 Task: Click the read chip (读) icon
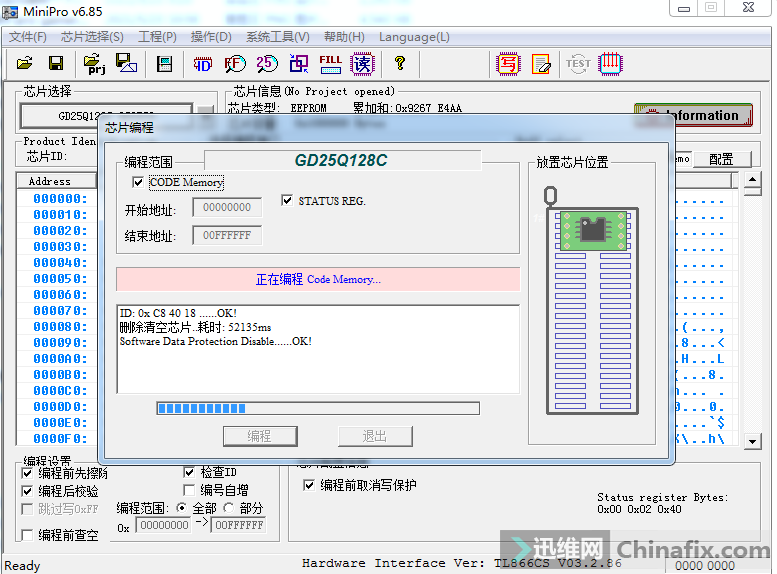tap(362, 64)
